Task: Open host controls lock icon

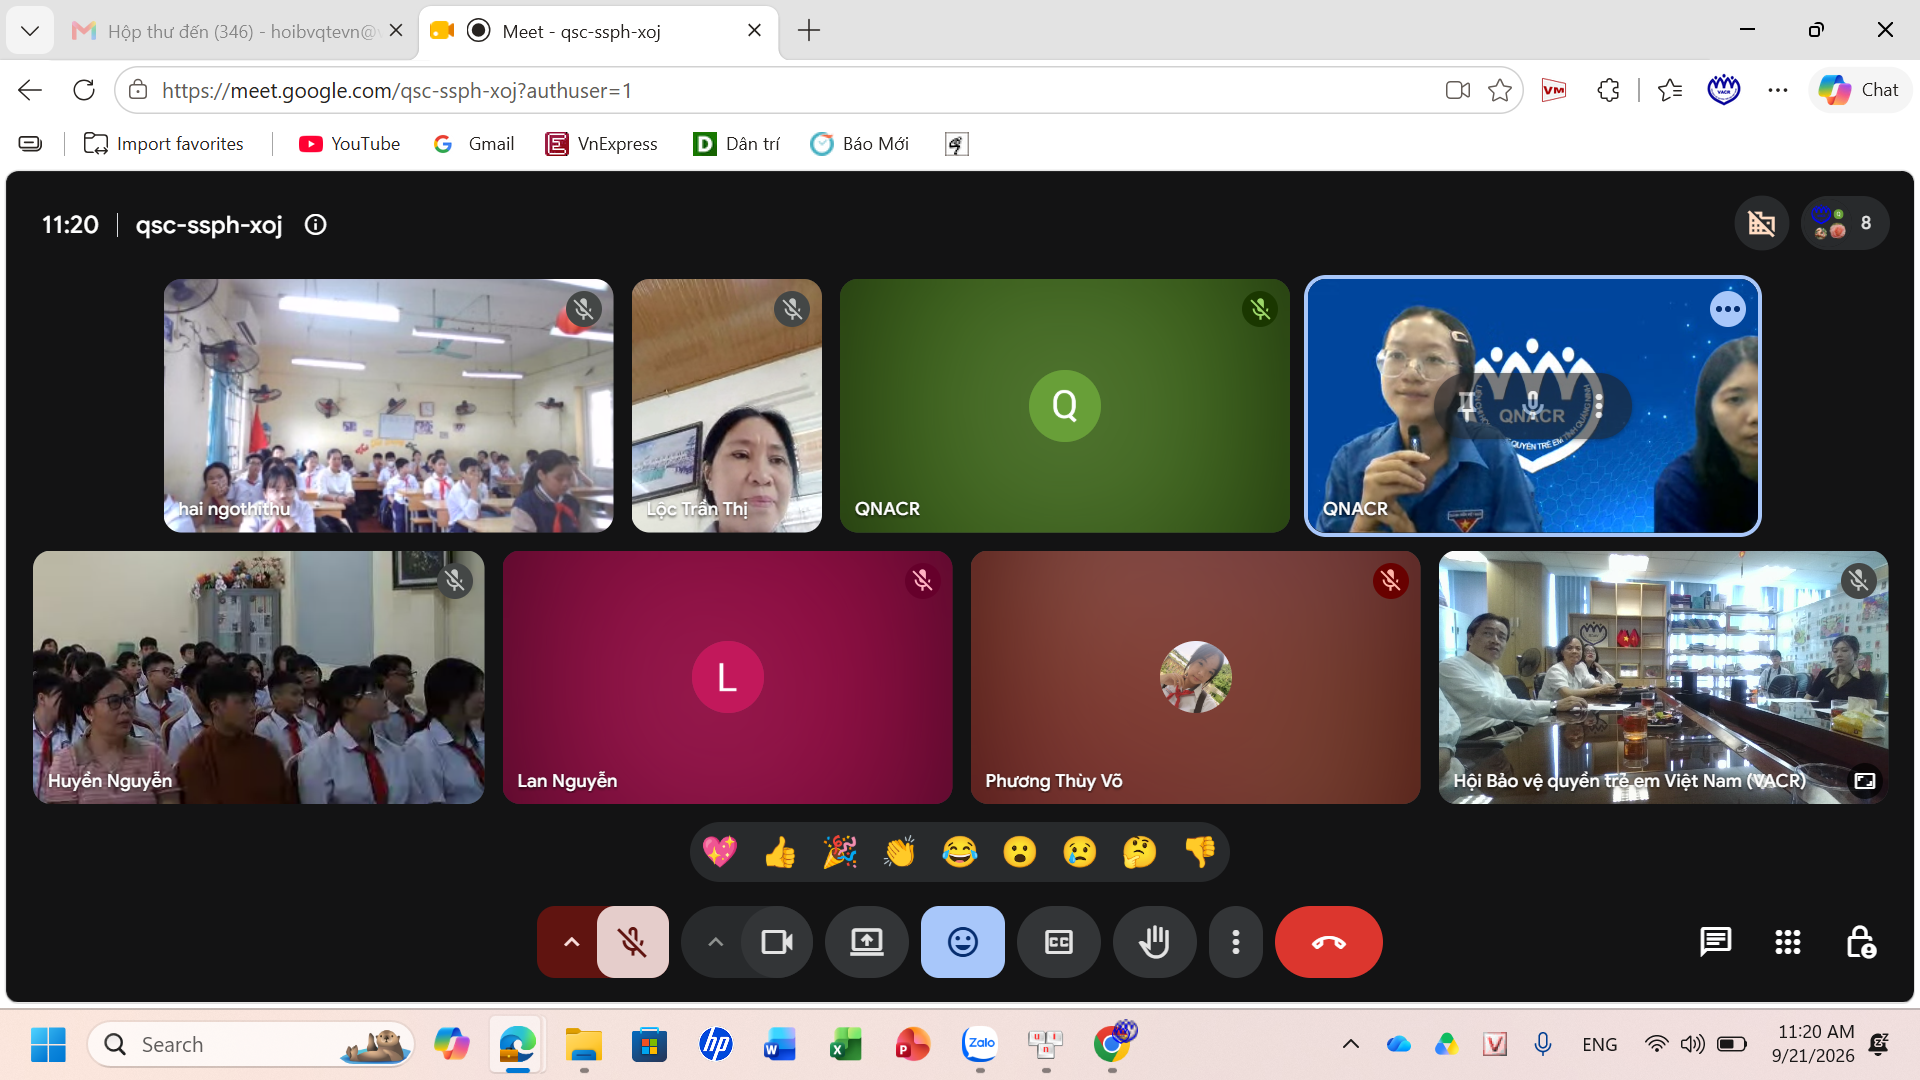Action: 1860,942
